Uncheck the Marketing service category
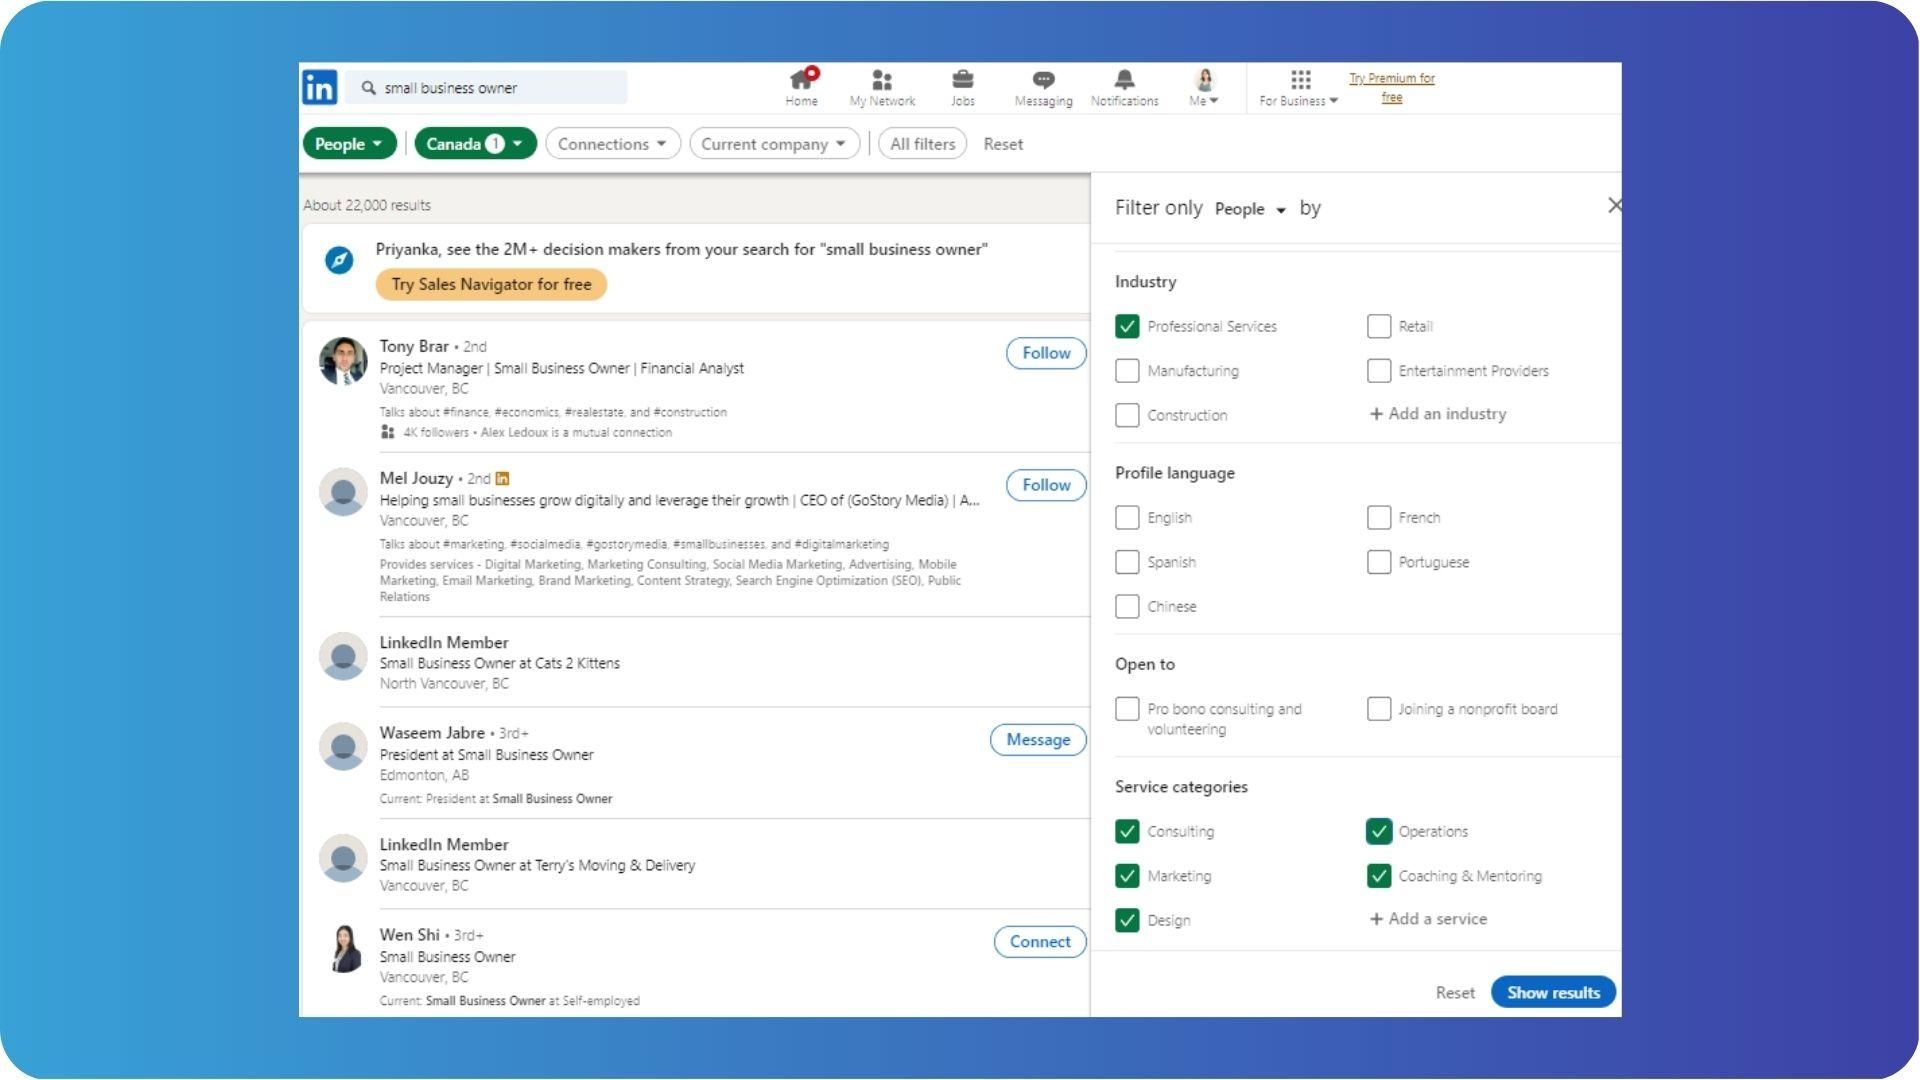 point(1127,876)
